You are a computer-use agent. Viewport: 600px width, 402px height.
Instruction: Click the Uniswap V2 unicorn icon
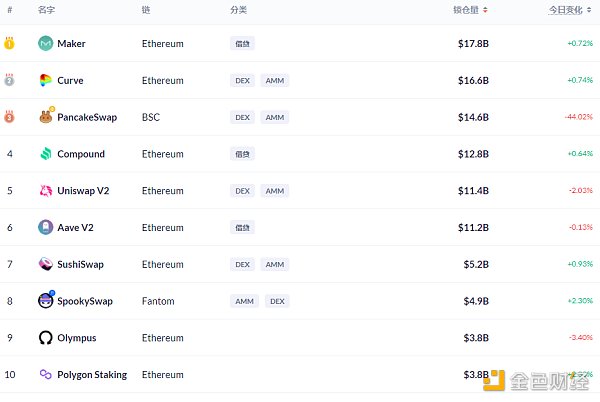46,191
